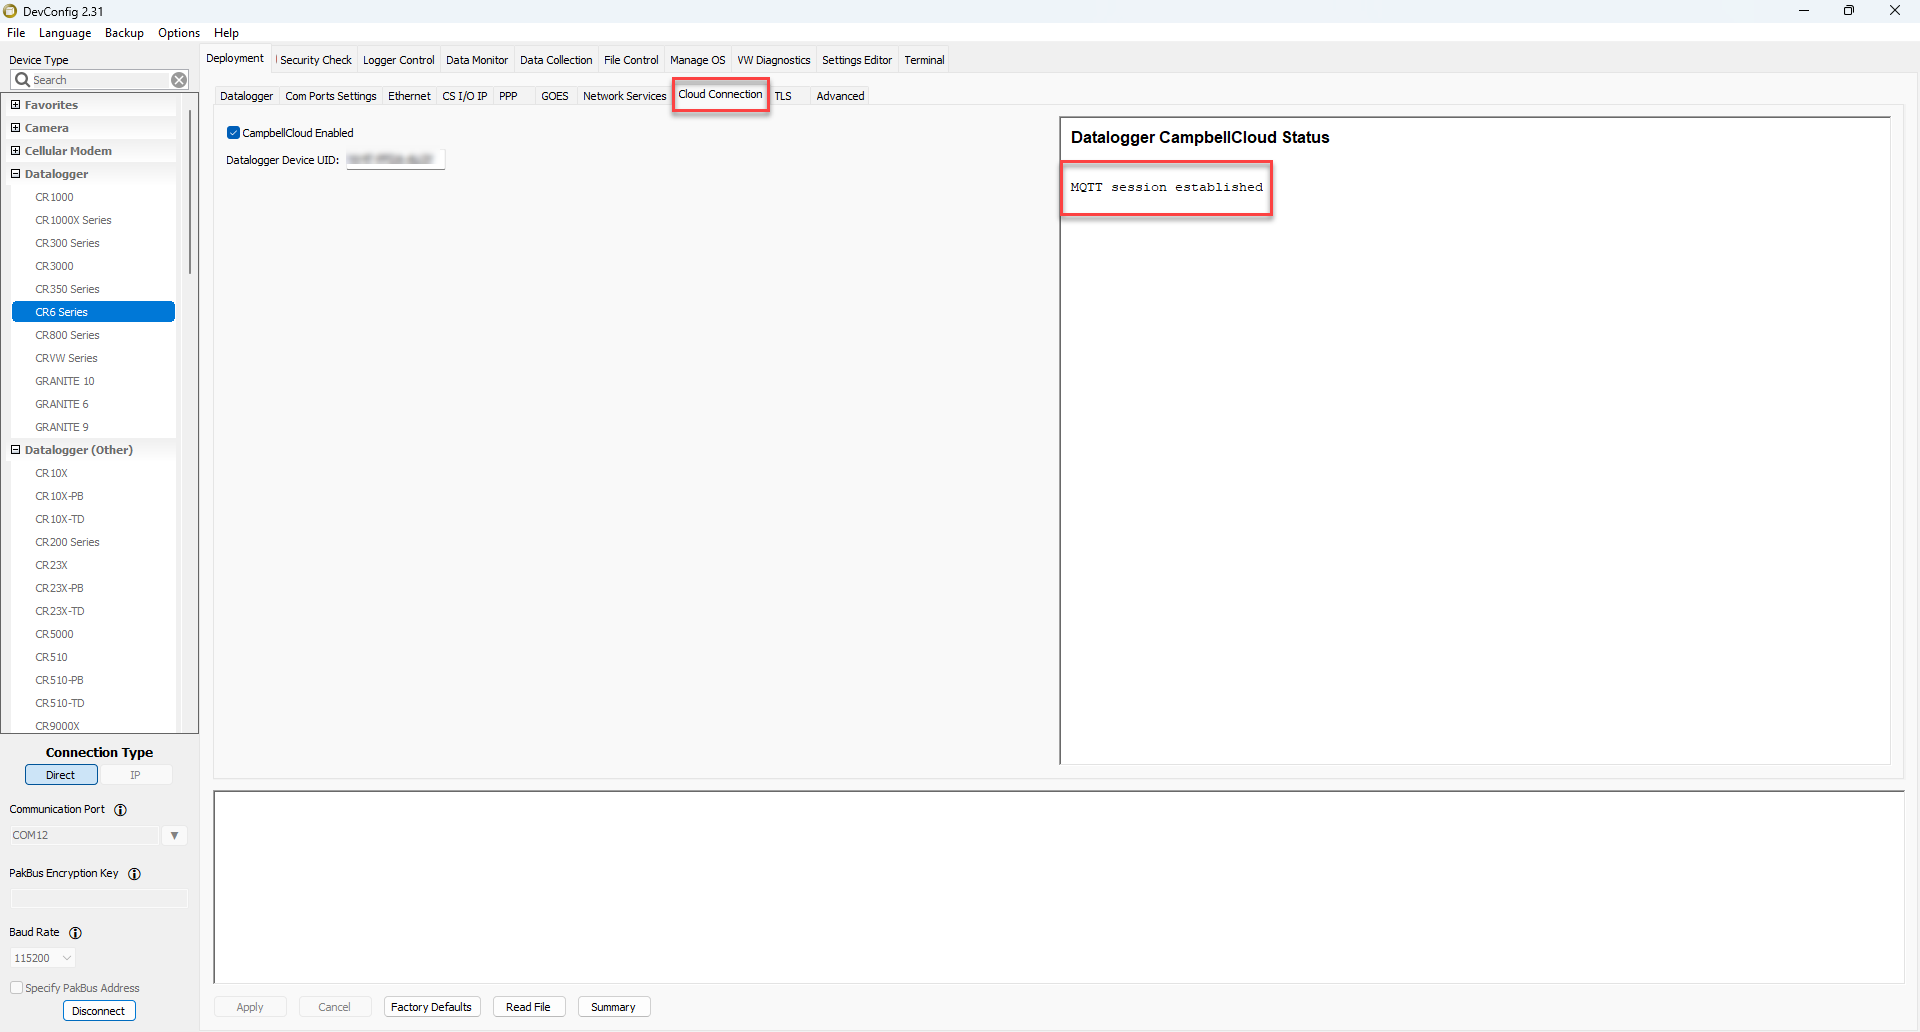Open the Baud Rate dropdown
Screen dimensions: 1920x1032
pos(67,958)
